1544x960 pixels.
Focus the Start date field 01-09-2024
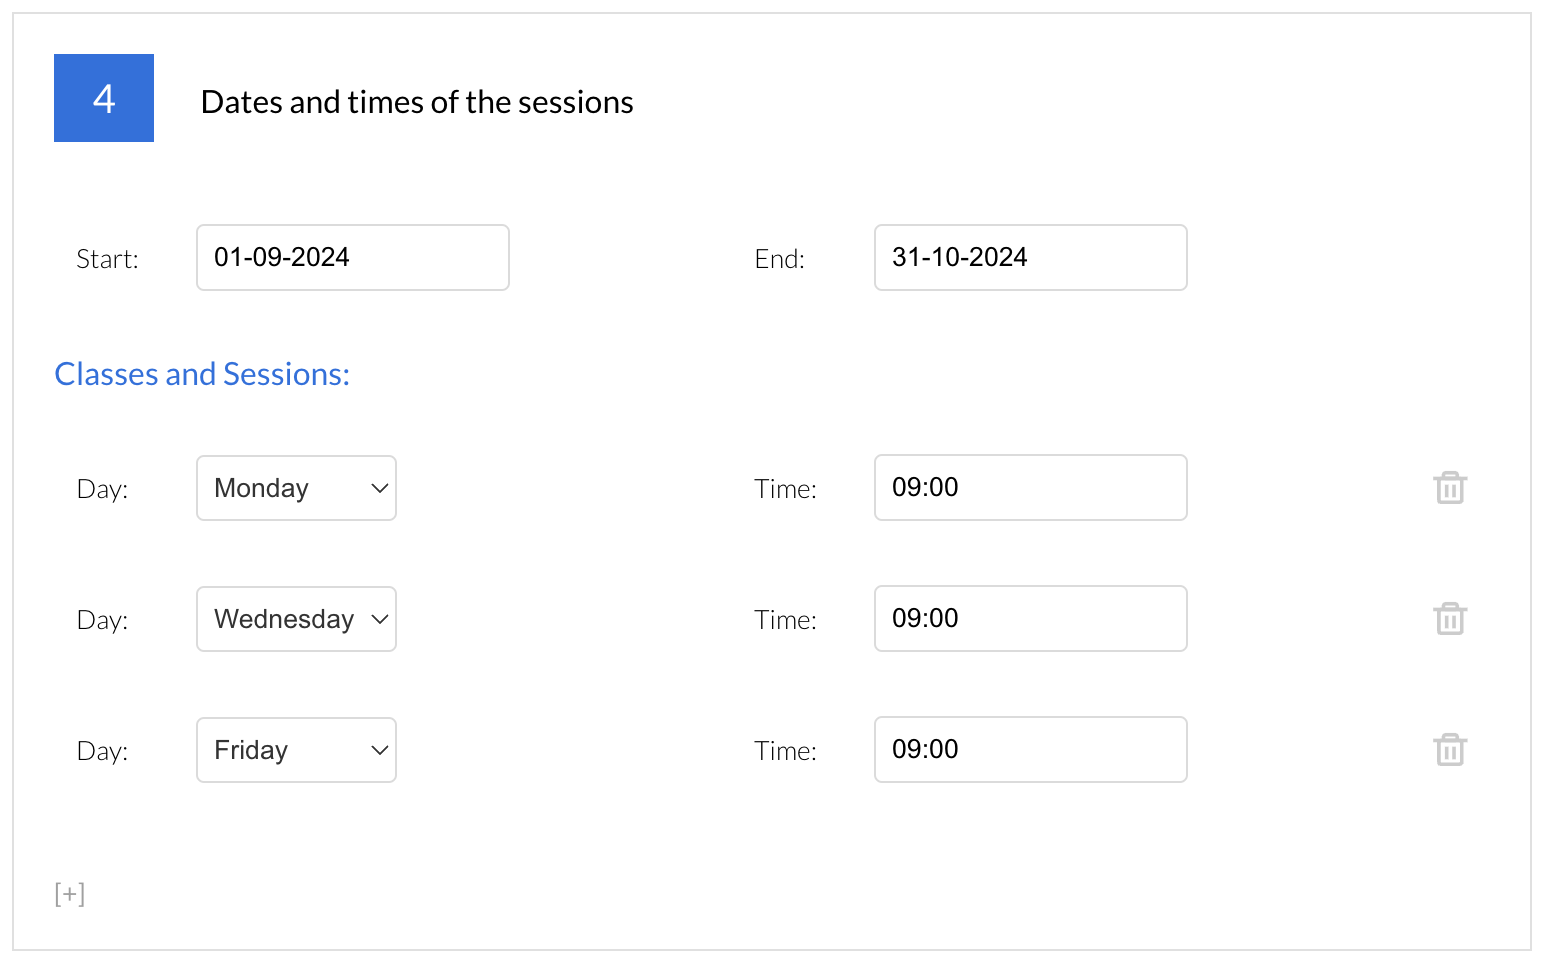pyautogui.click(x=352, y=258)
